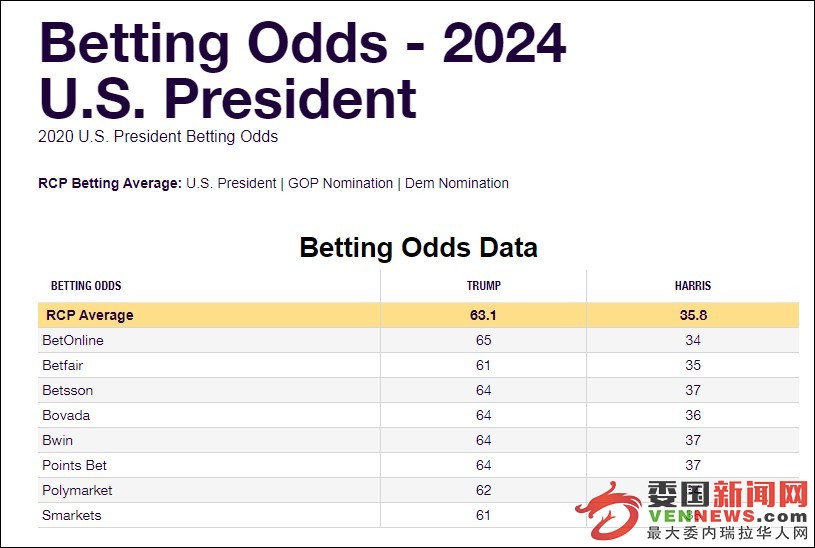This screenshot has height=548, width=815.
Task: Select the RCP Average highlighted row
Action: pyautogui.click(x=418, y=315)
